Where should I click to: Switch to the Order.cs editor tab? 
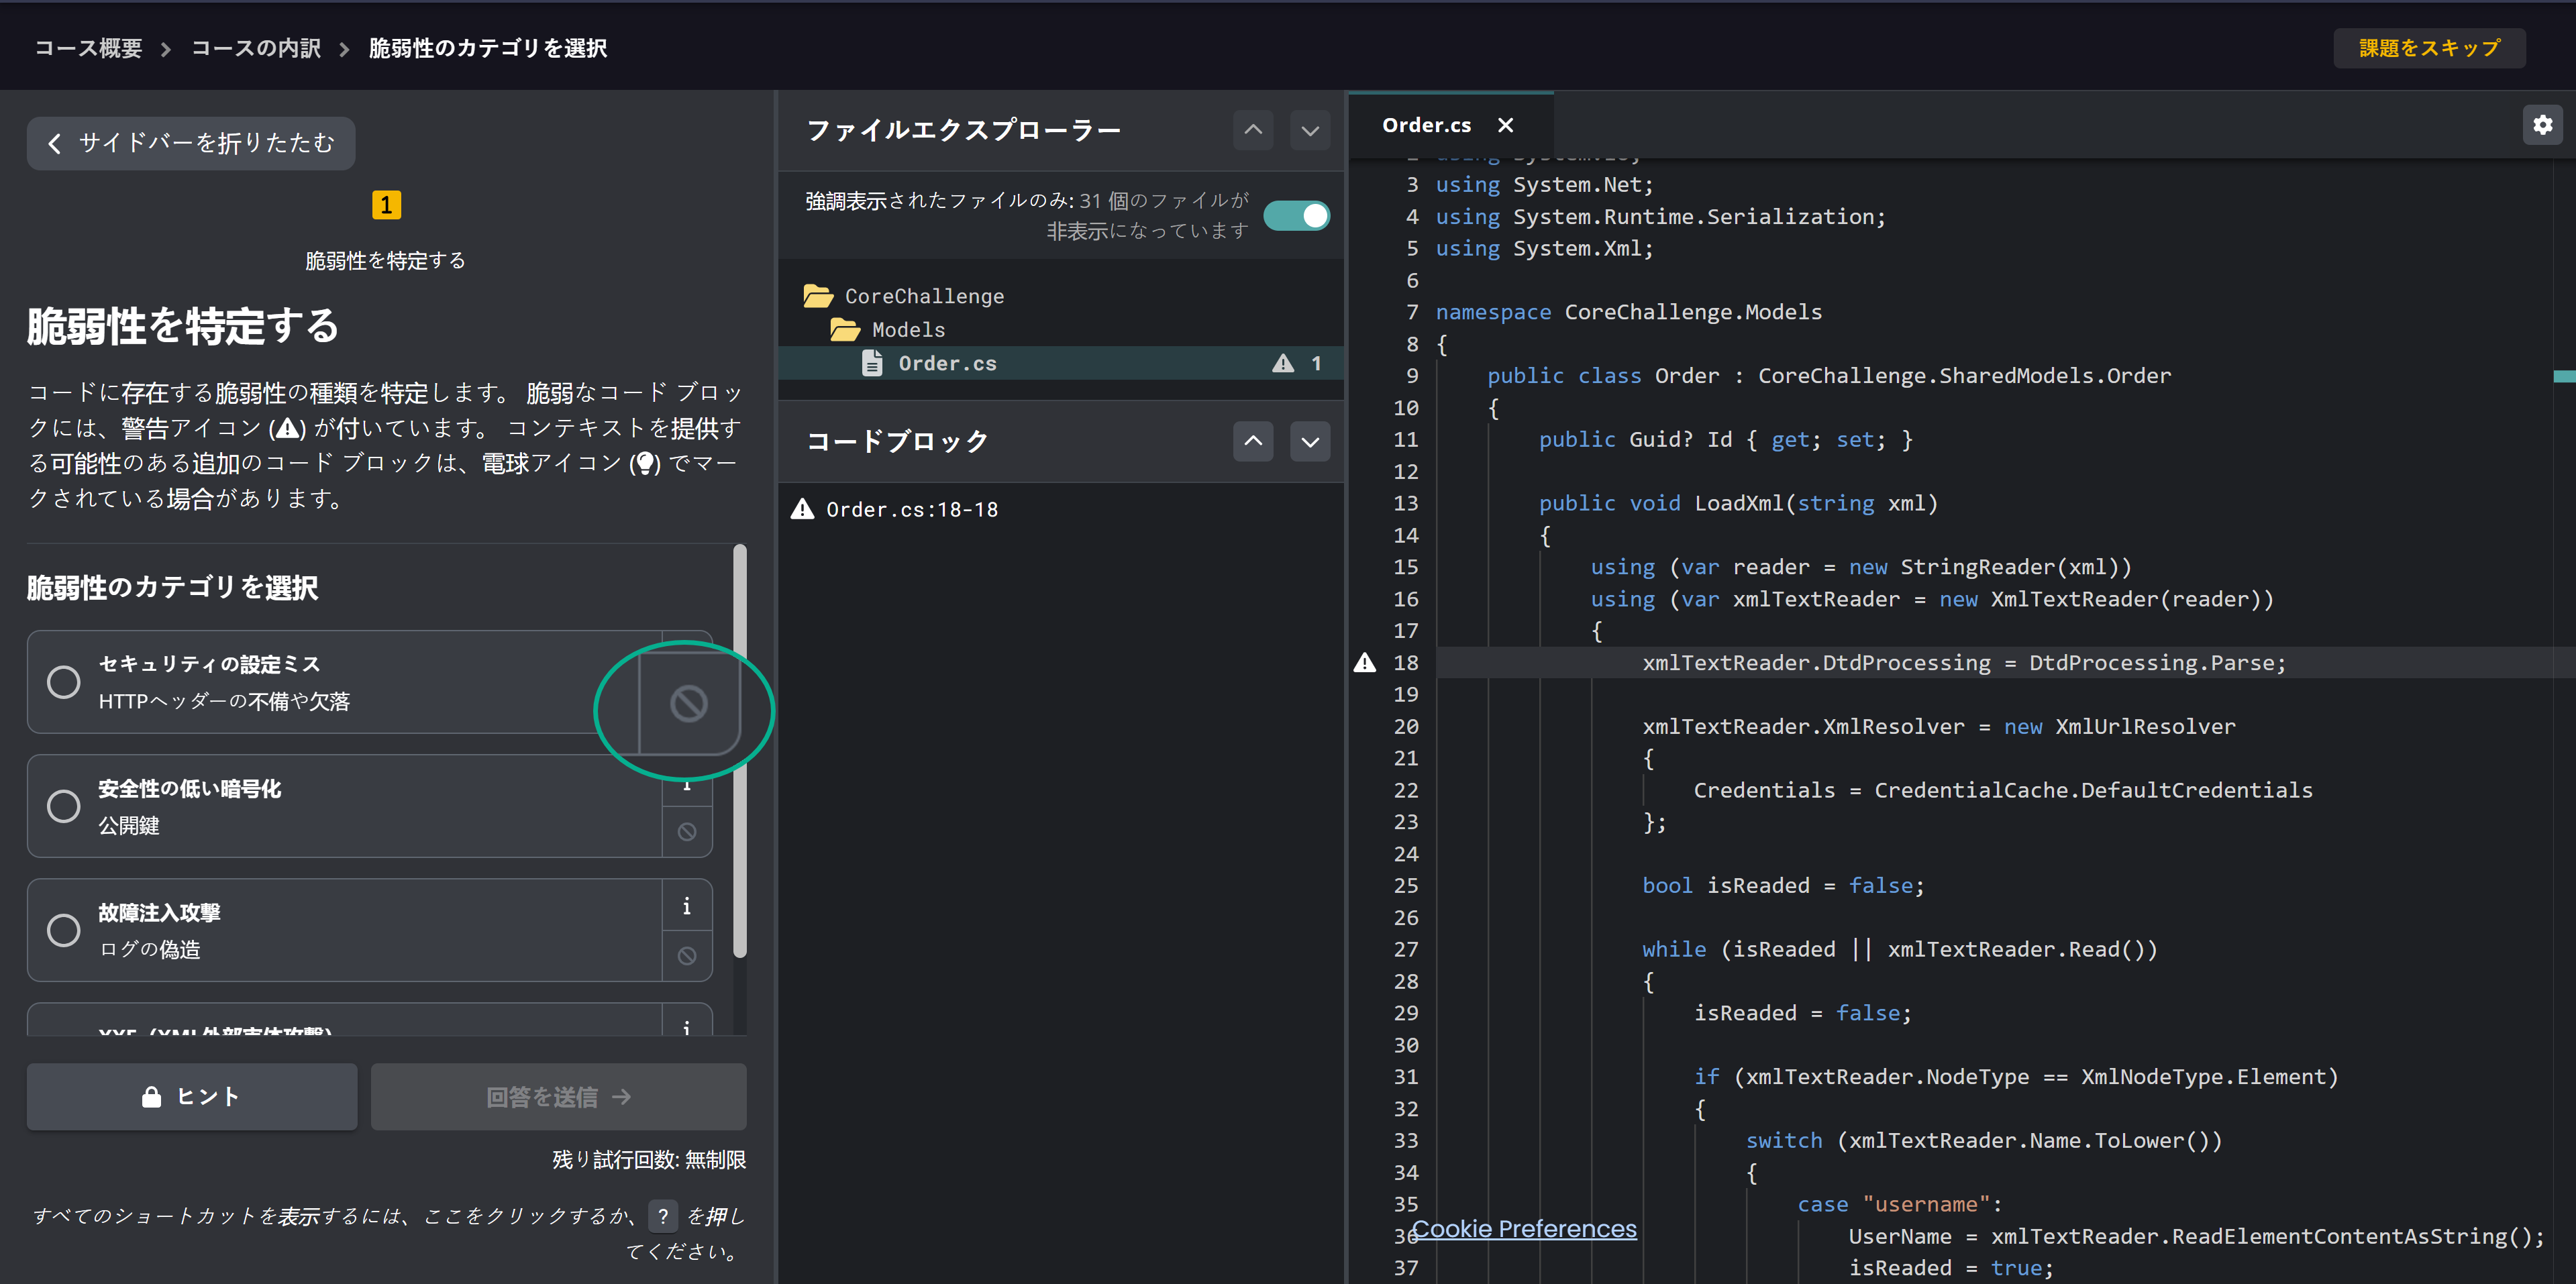(1426, 125)
